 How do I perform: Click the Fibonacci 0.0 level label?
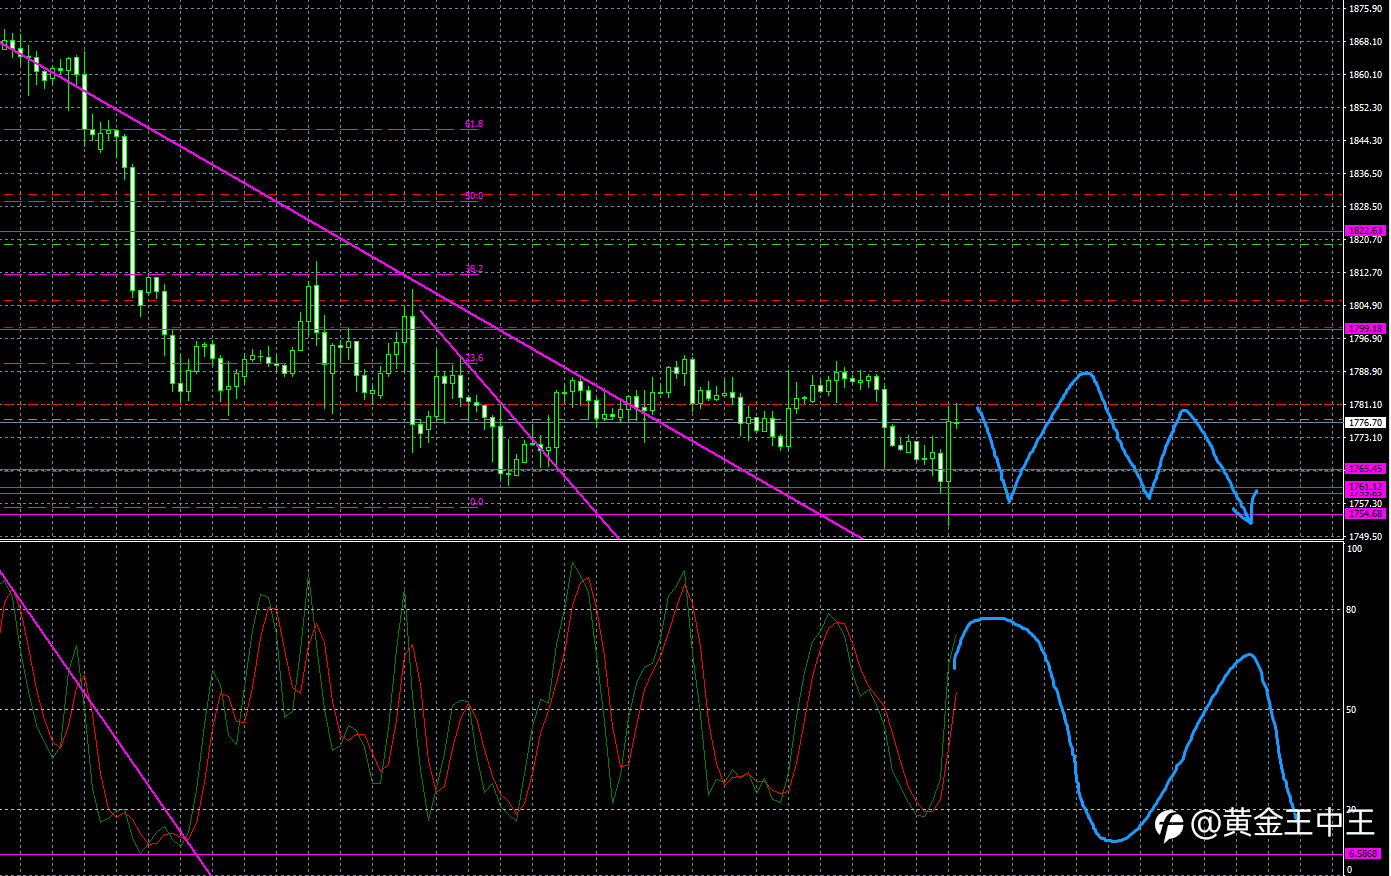[476, 502]
